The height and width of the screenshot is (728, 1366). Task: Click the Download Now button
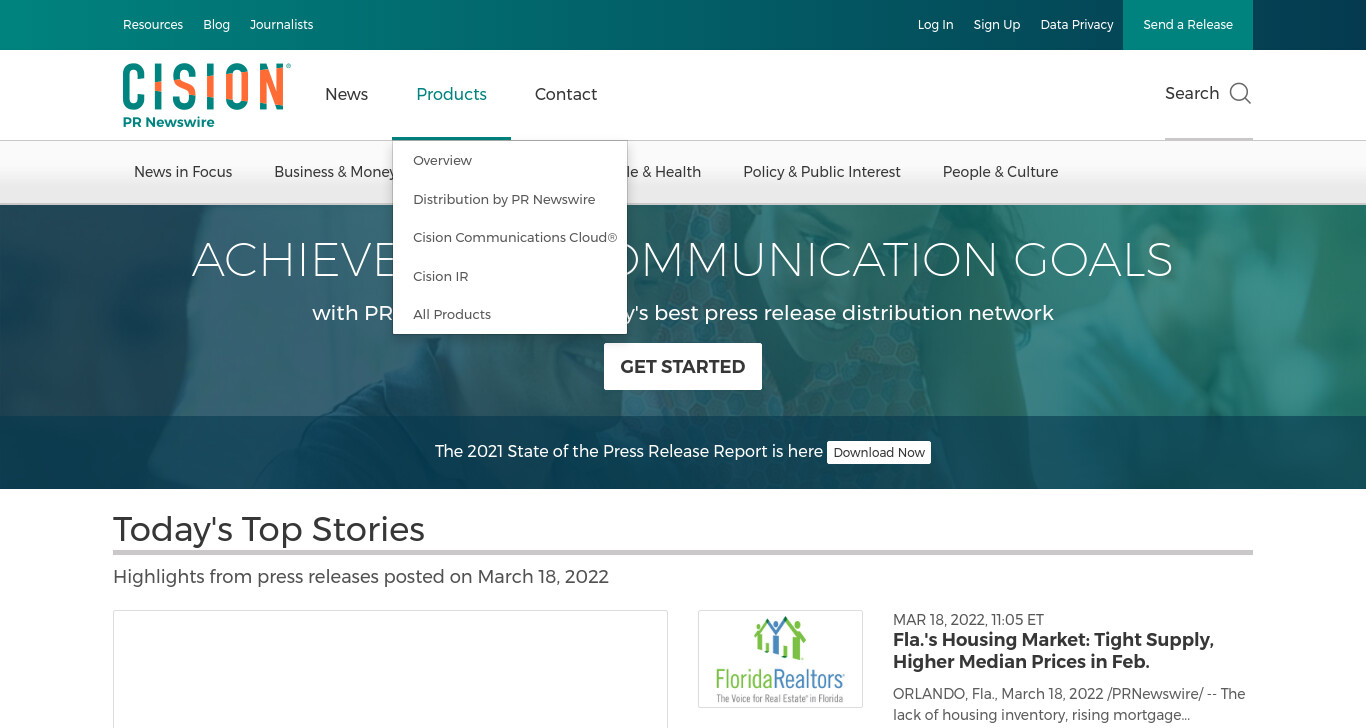(x=879, y=452)
